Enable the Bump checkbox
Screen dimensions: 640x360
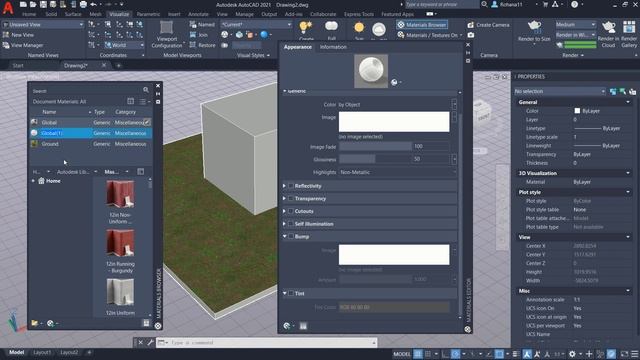(291, 236)
